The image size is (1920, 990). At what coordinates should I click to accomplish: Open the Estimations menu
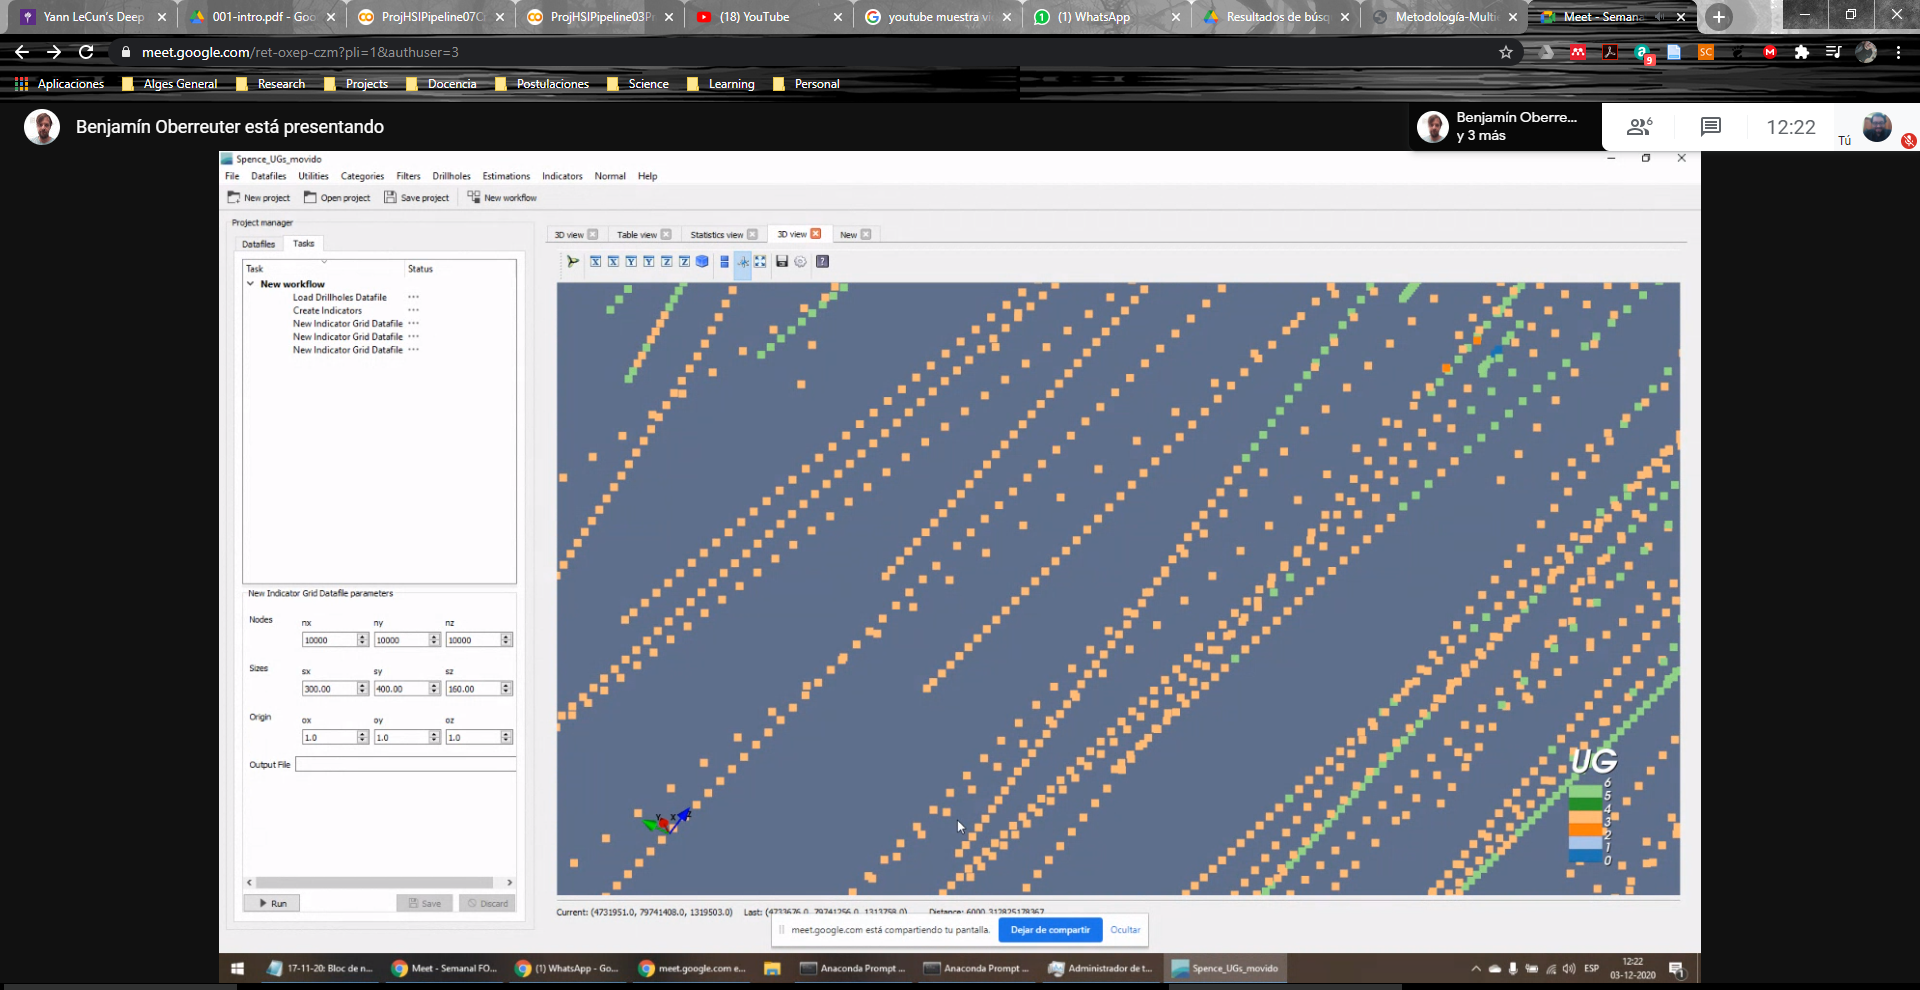pos(506,176)
